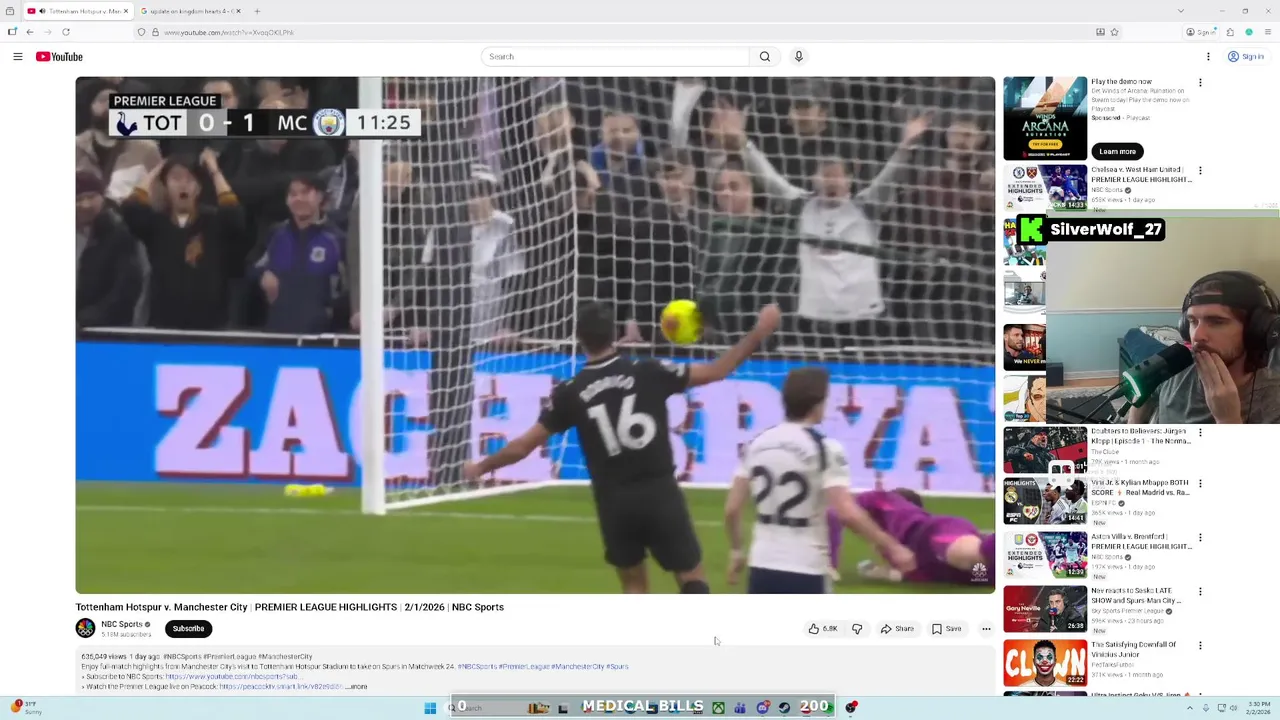The width and height of the screenshot is (1280, 720).
Task: Click Learn more on the Arcana ad
Action: point(1117,152)
